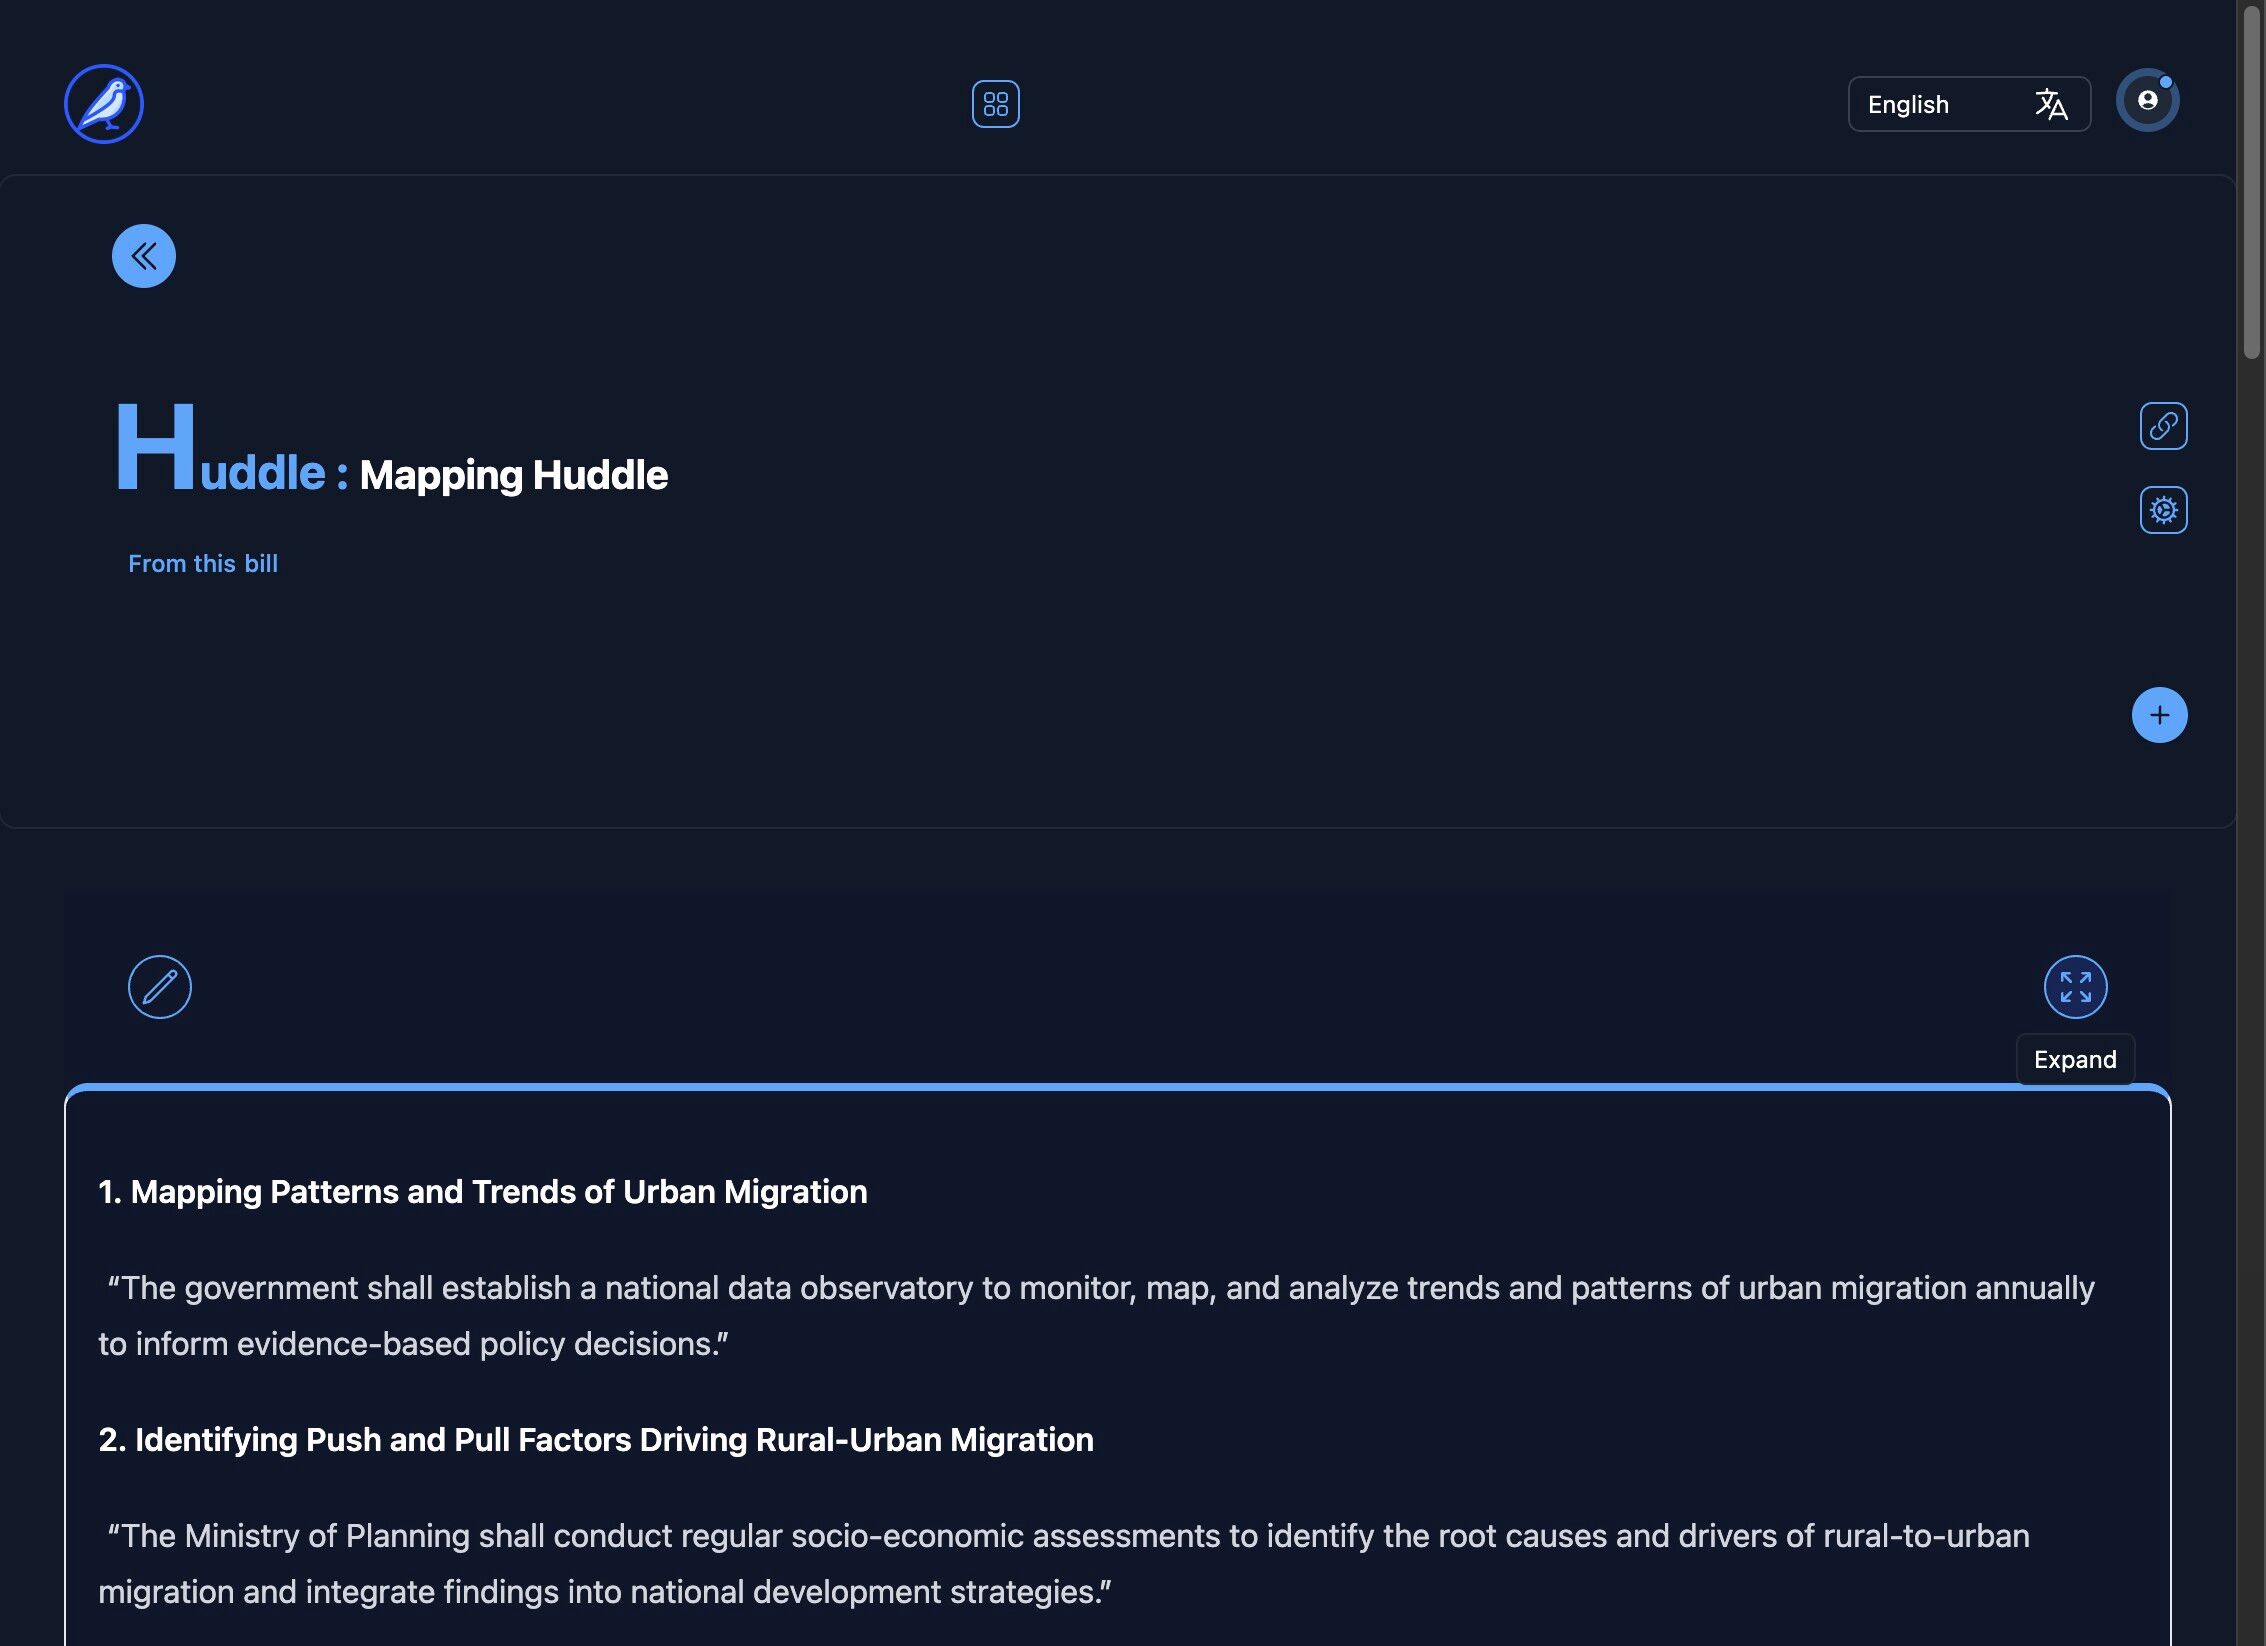Image resolution: width=2266 pixels, height=1646 pixels.
Task: Click the blue bird logo
Action: (x=104, y=104)
